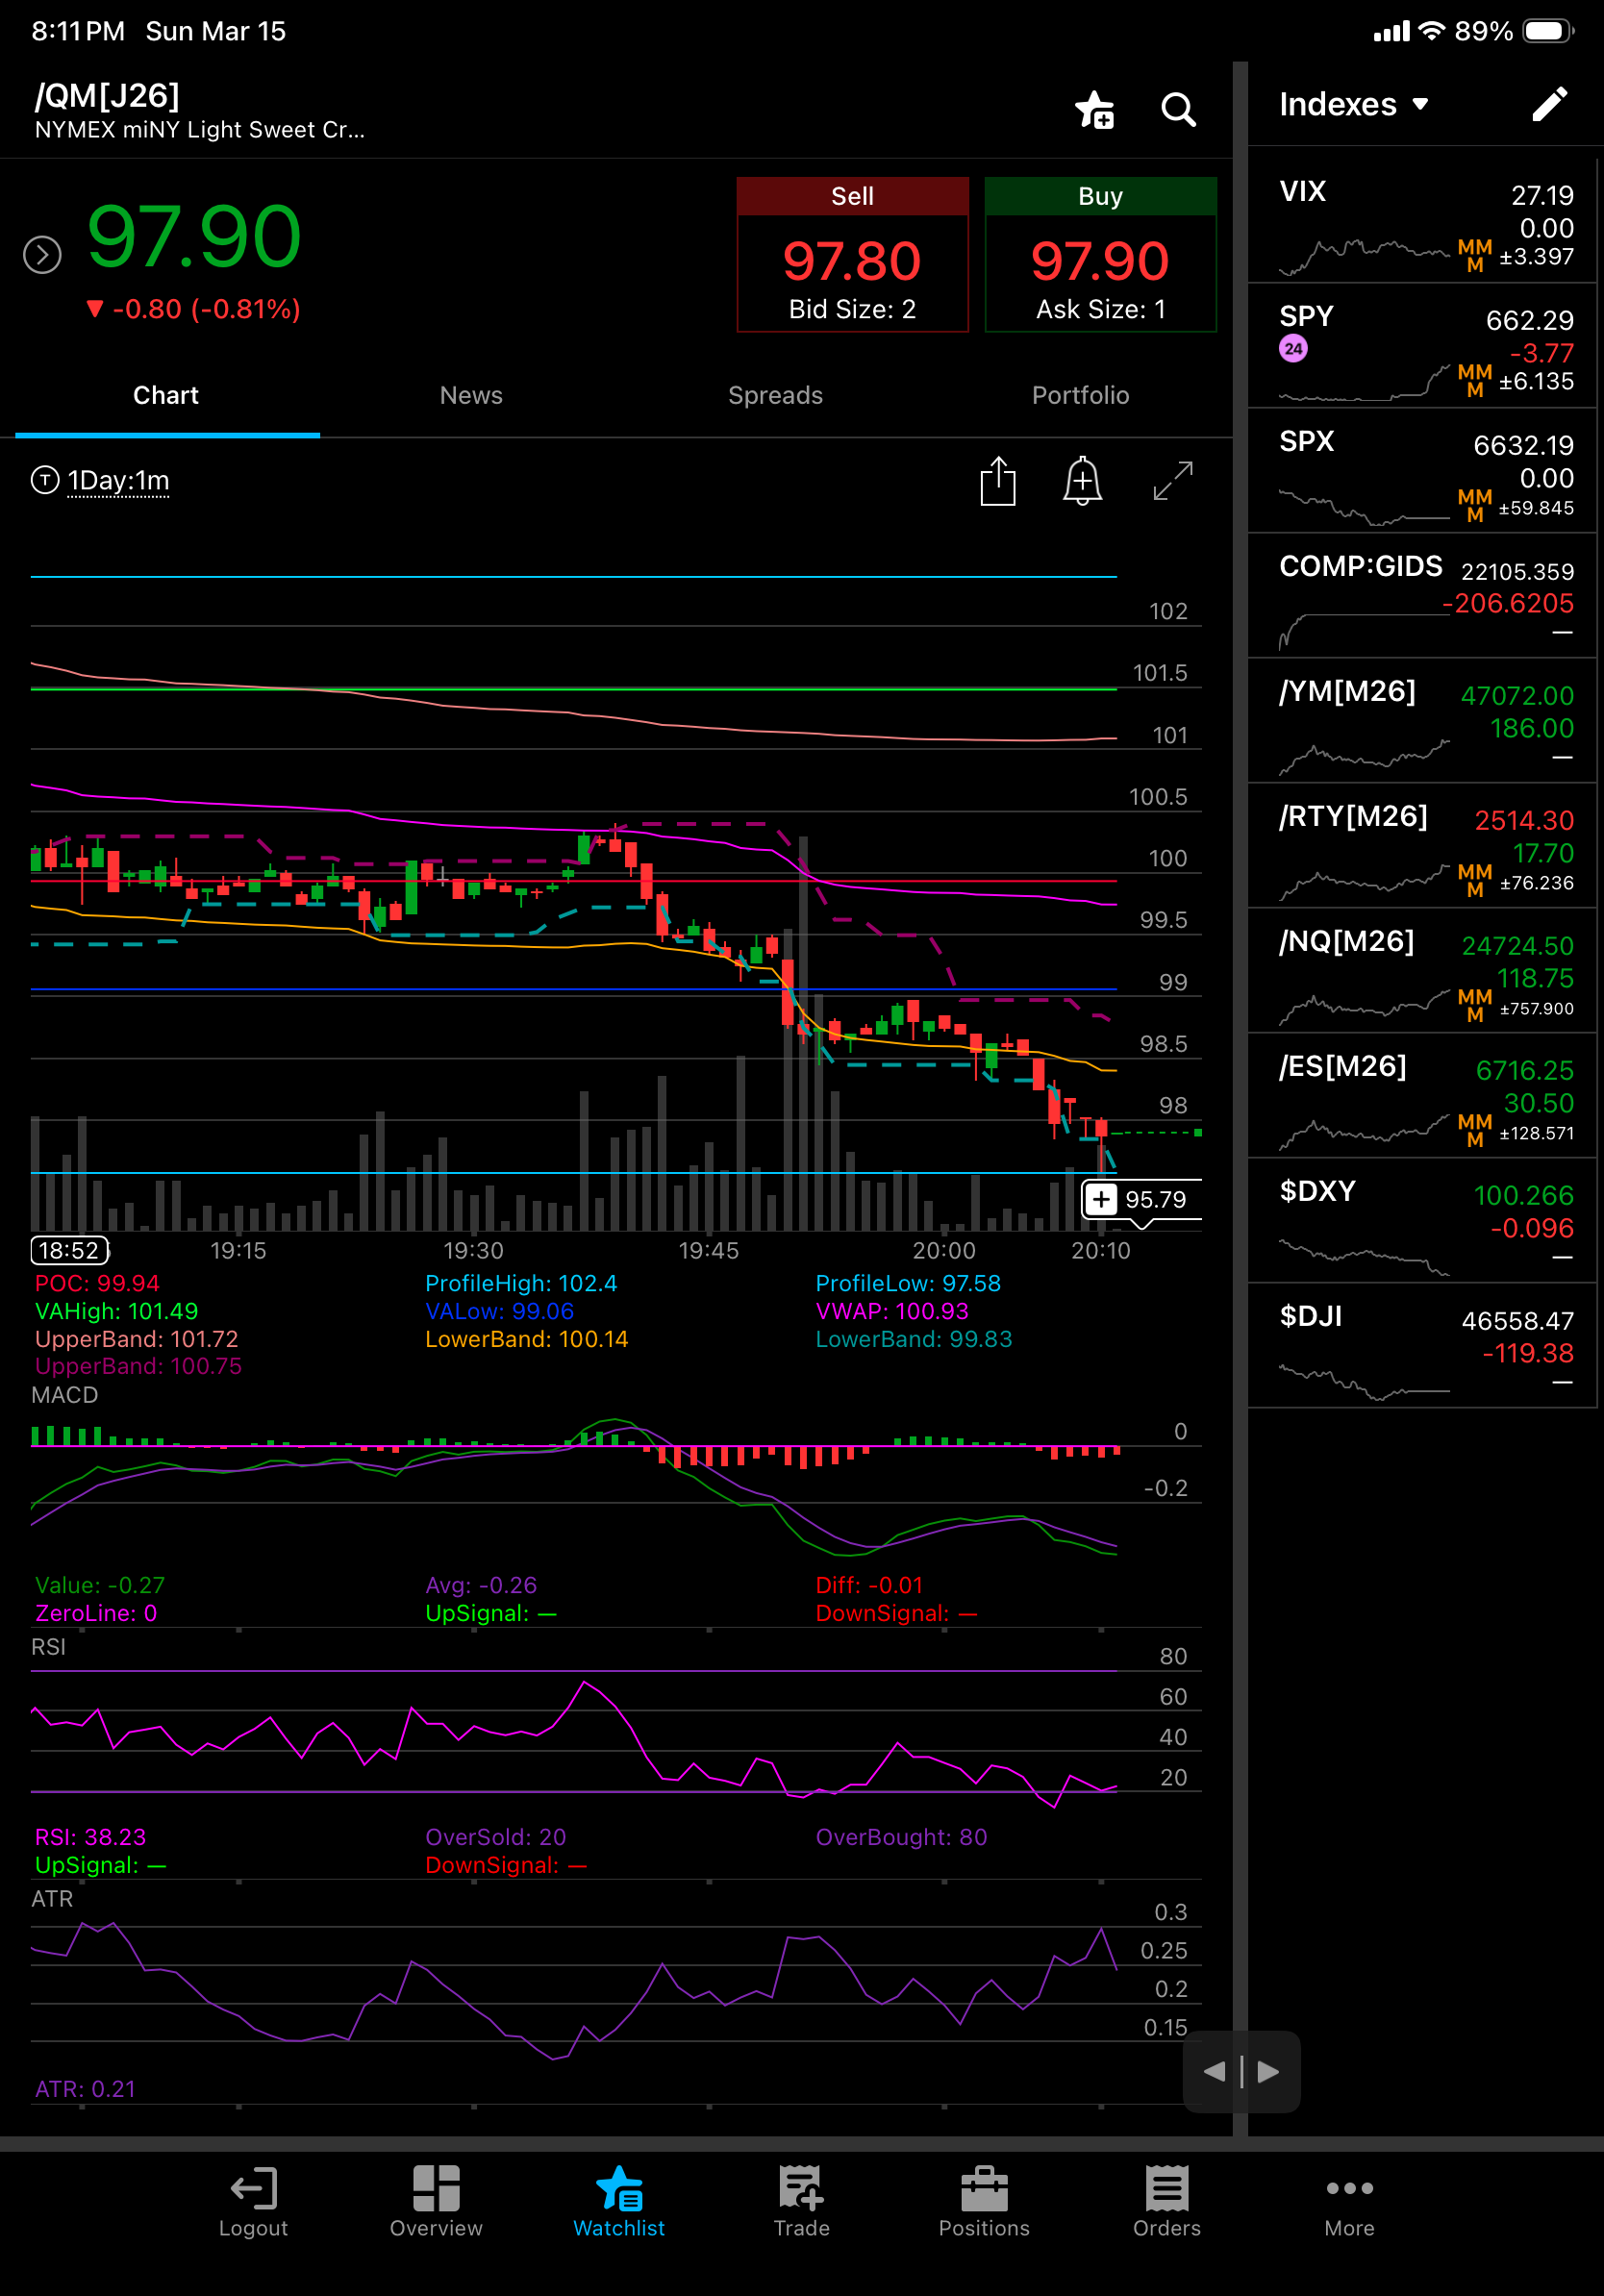Tap the RSI study label

[x=48, y=1647]
